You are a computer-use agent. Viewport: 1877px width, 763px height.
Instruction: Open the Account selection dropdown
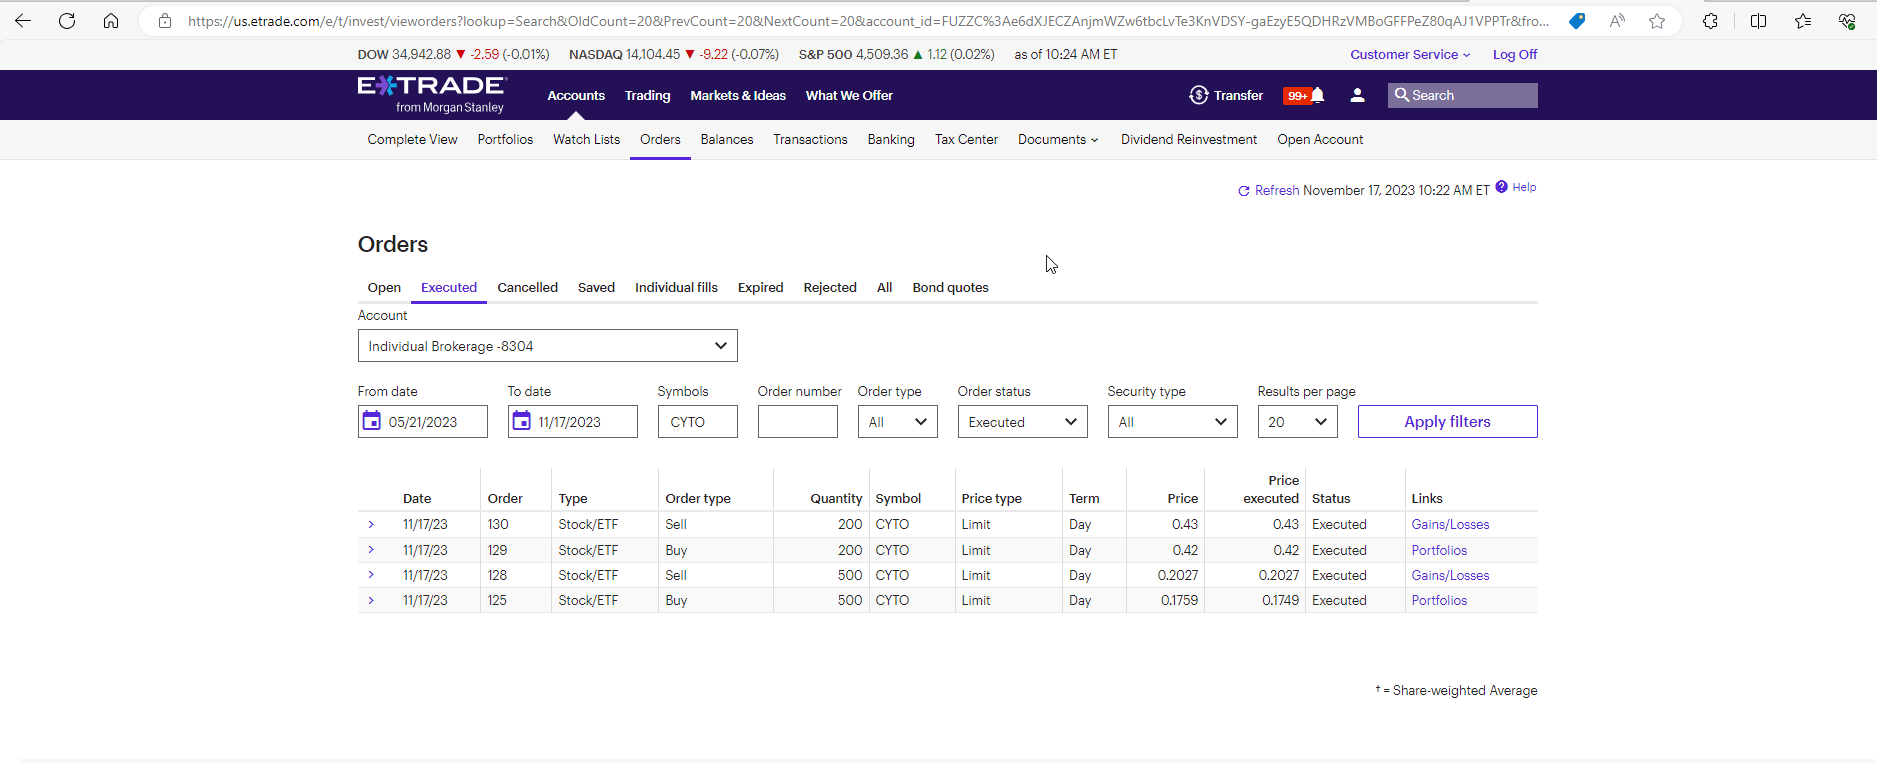547,346
